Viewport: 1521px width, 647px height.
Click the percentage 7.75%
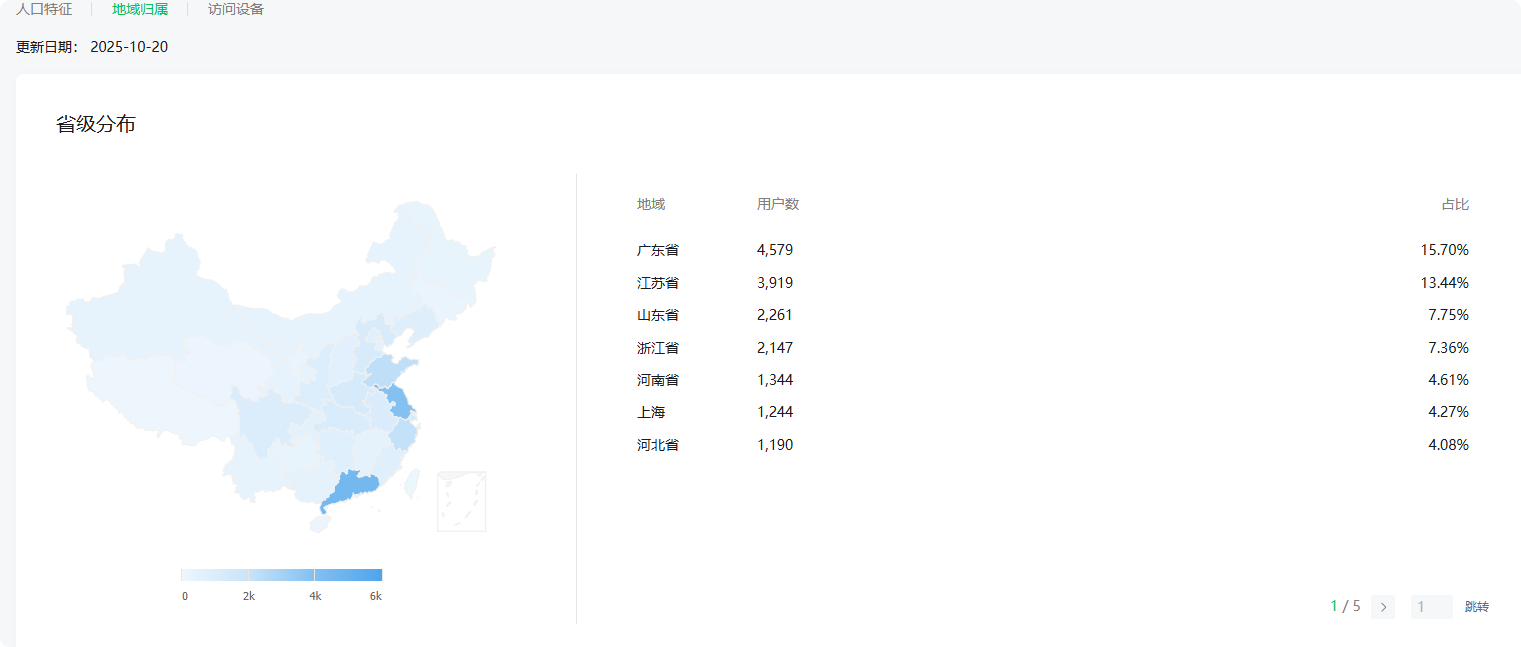1449,315
